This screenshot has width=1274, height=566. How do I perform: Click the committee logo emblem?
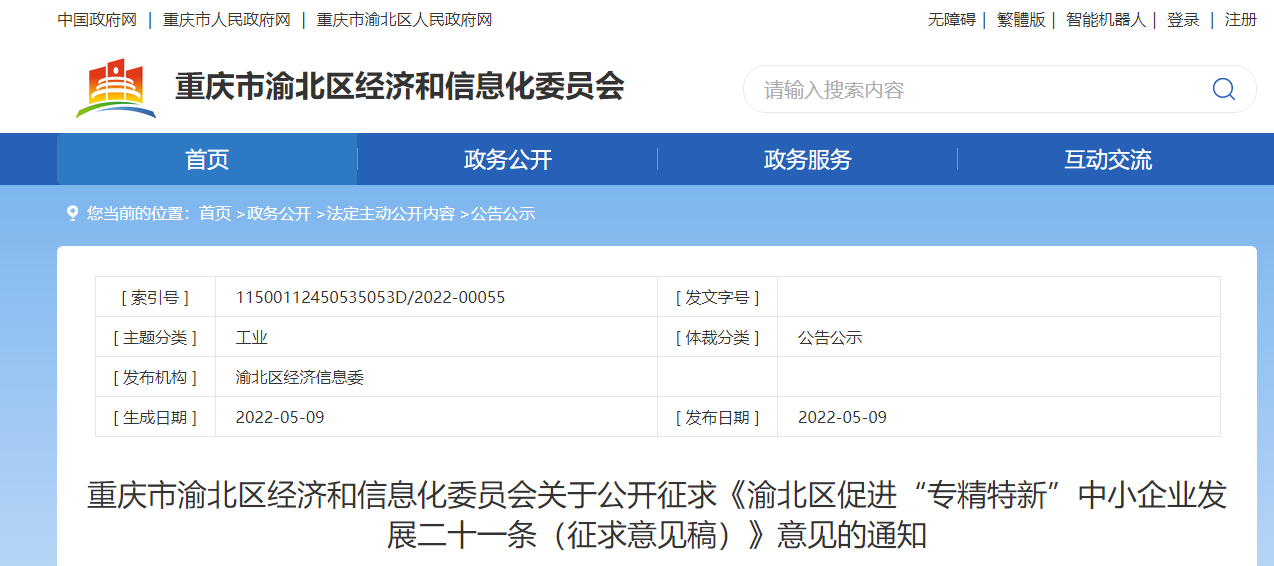tap(116, 88)
